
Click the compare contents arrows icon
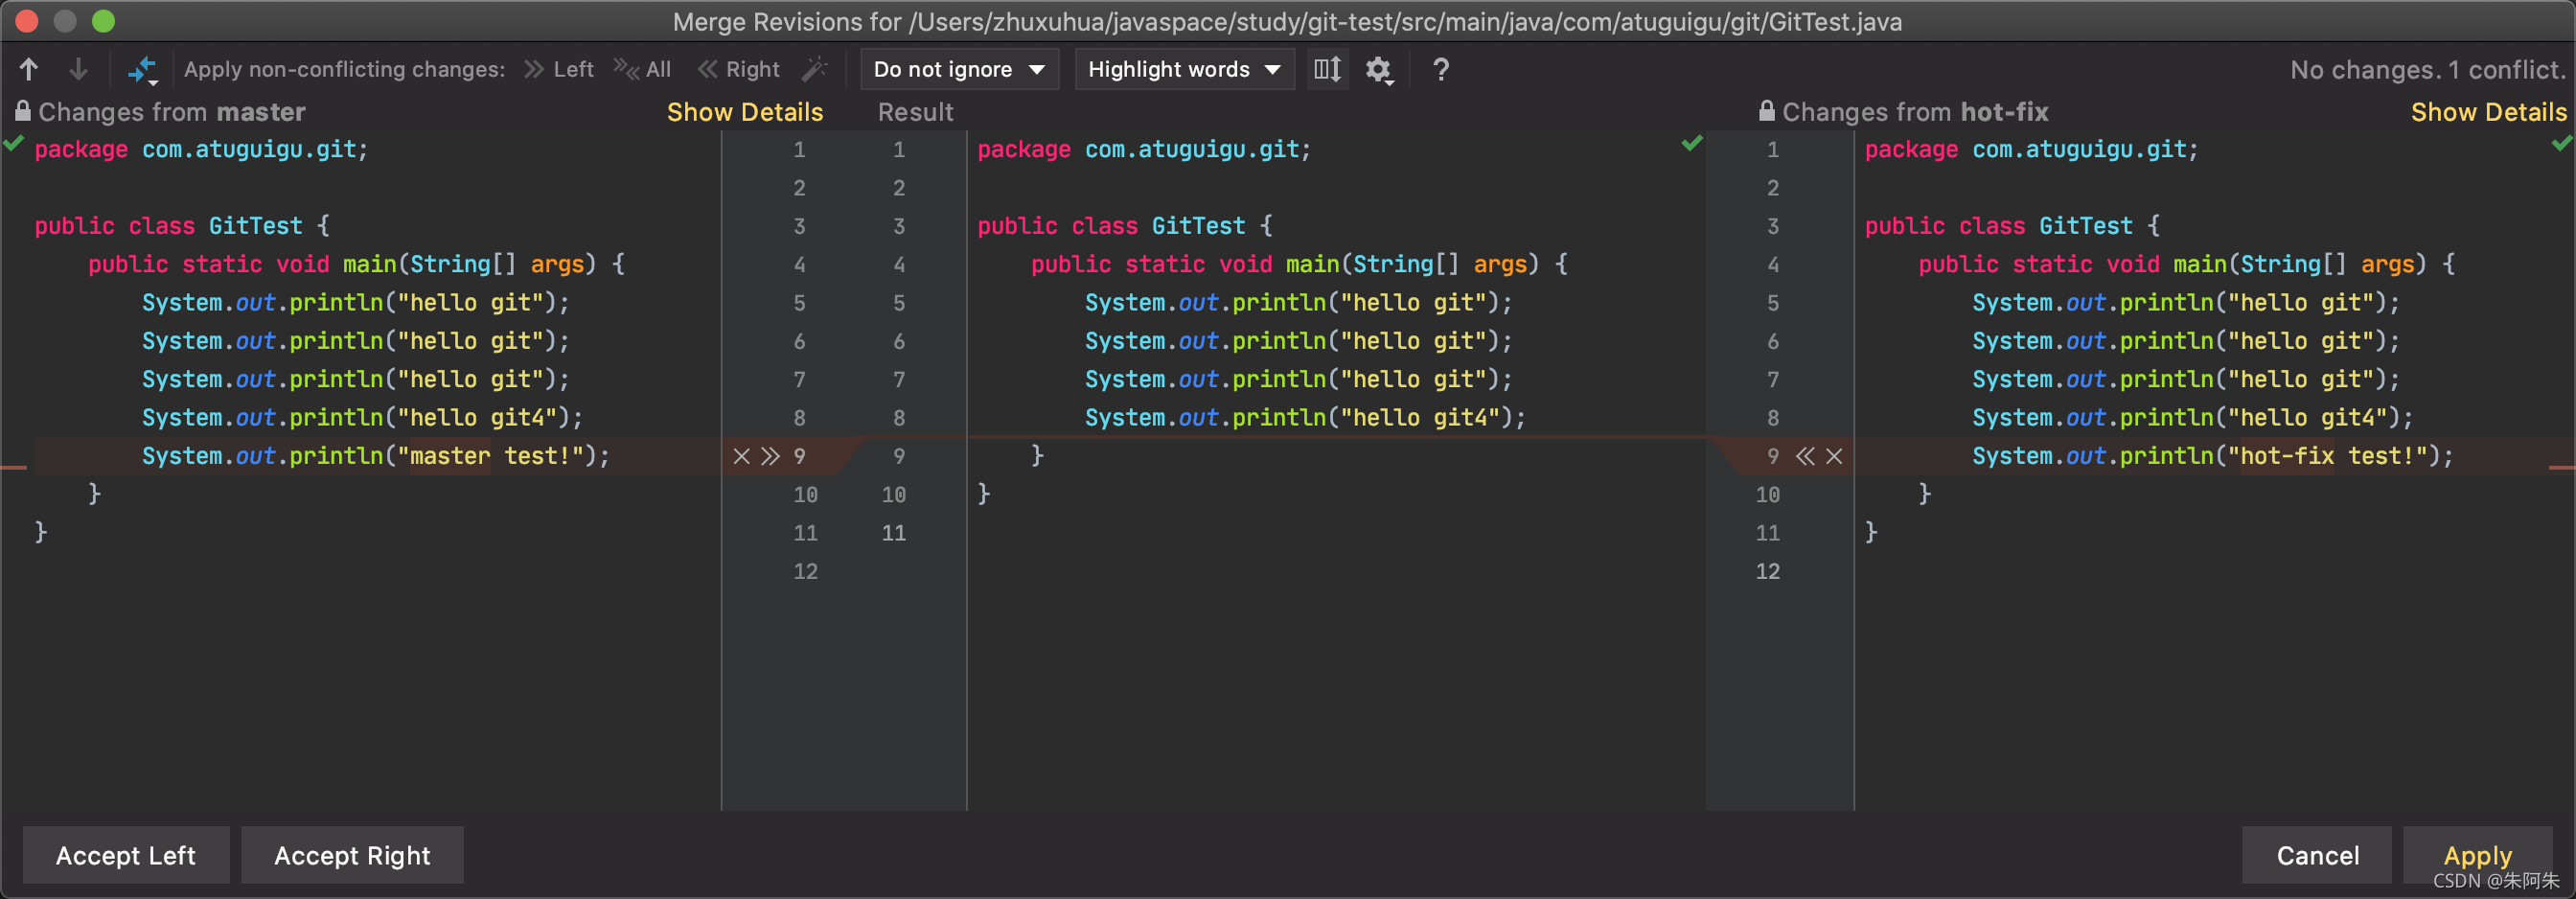[x=142, y=69]
